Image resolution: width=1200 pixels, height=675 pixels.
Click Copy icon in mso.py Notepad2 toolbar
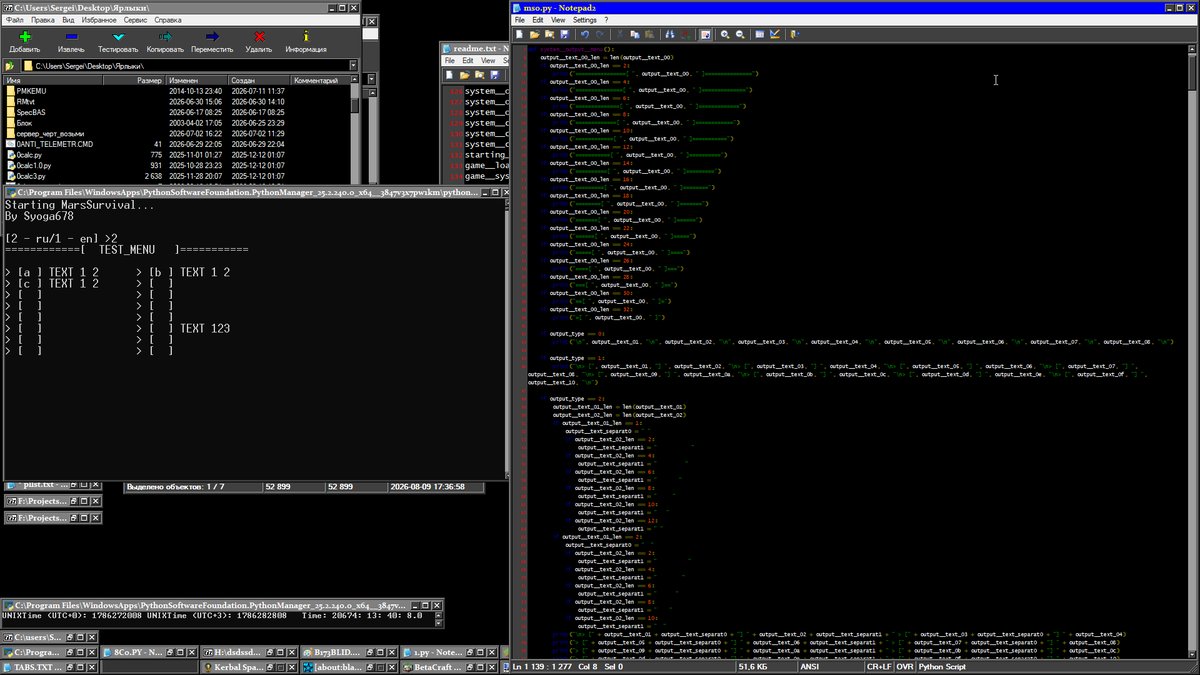click(x=634, y=34)
